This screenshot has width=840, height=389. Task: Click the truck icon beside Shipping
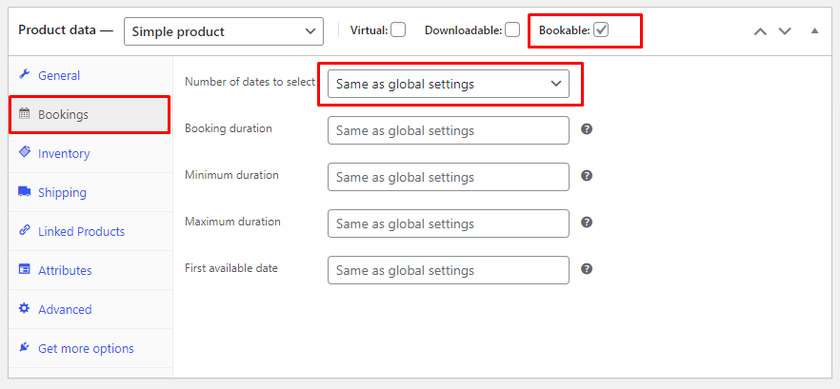click(x=24, y=191)
